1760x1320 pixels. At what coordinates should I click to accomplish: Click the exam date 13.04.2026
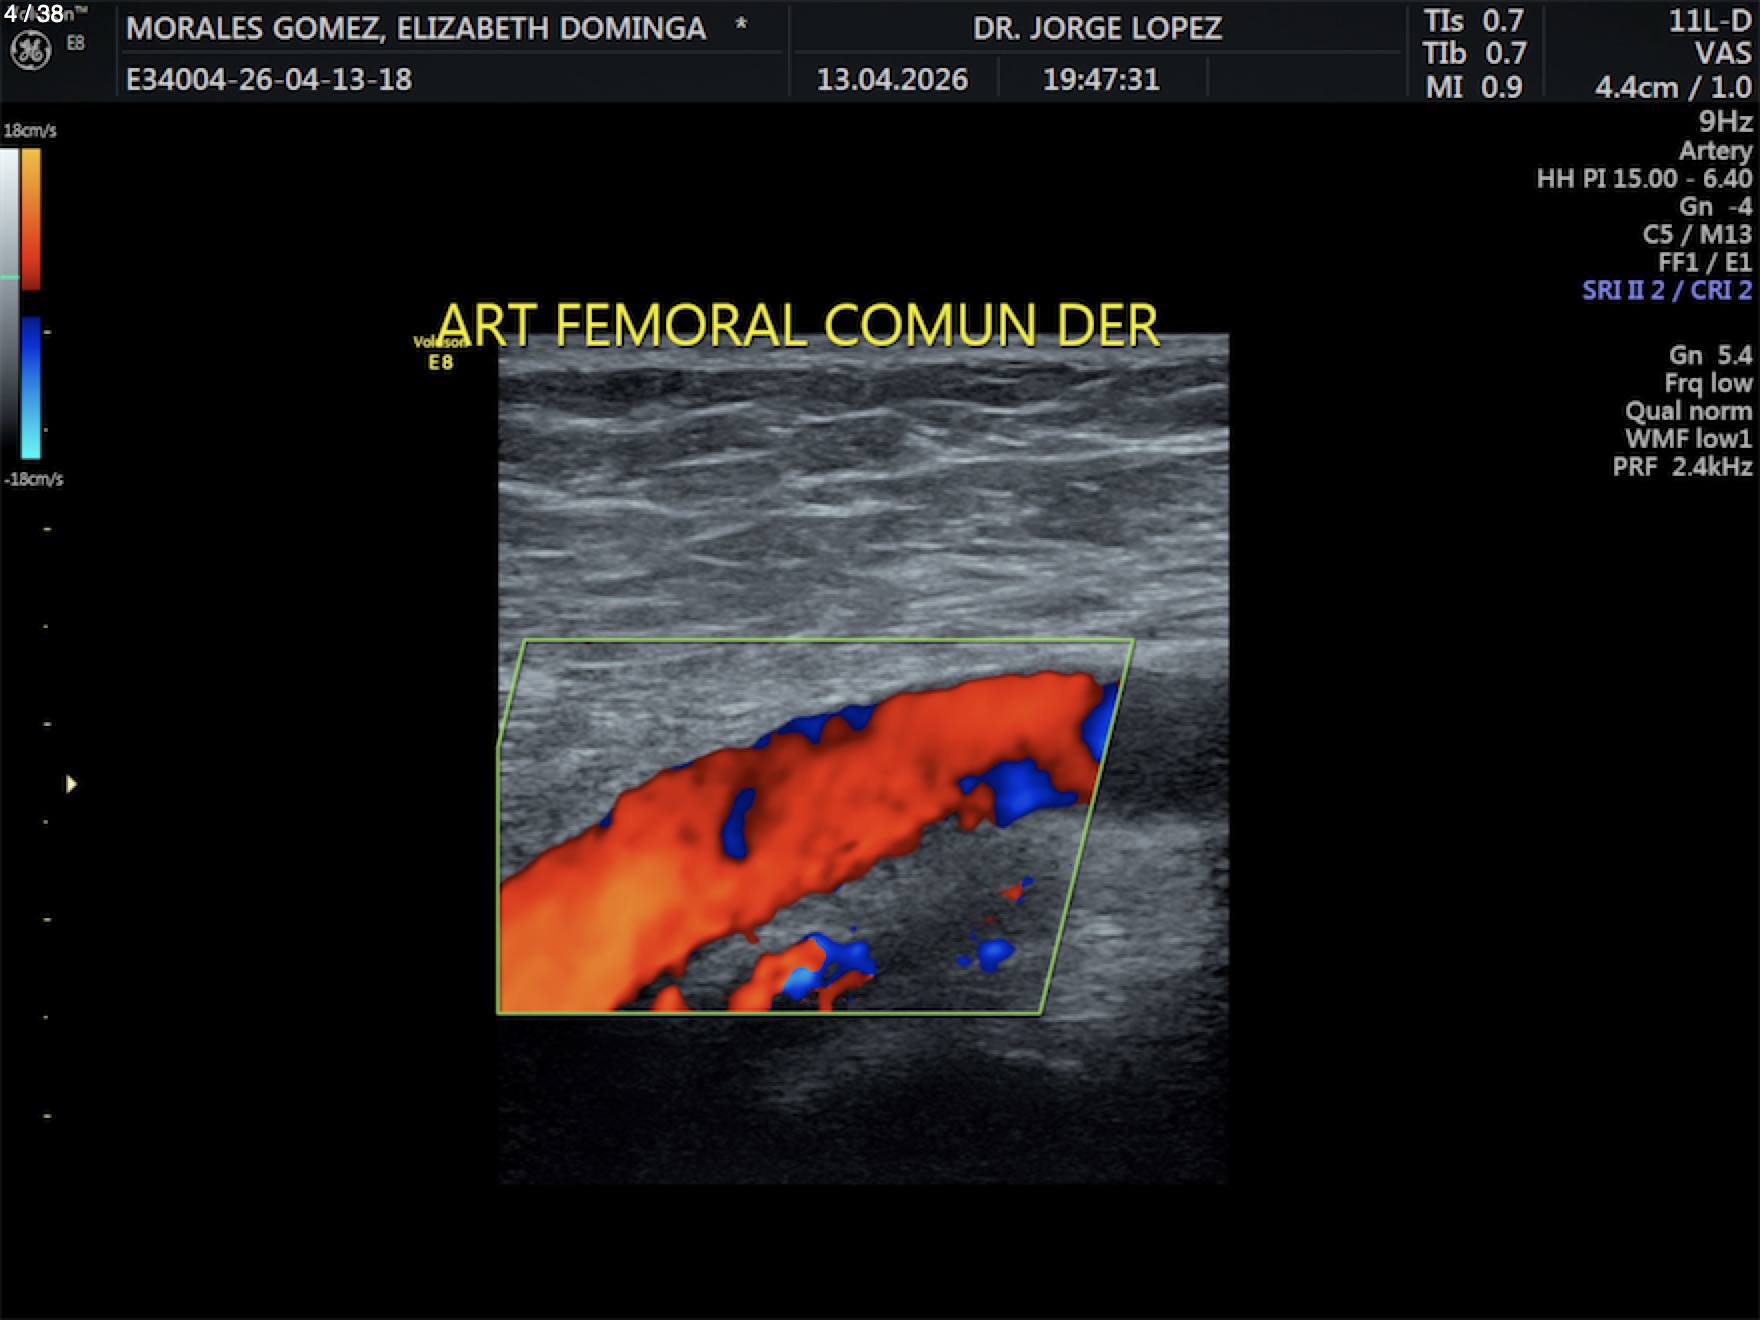(892, 79)
